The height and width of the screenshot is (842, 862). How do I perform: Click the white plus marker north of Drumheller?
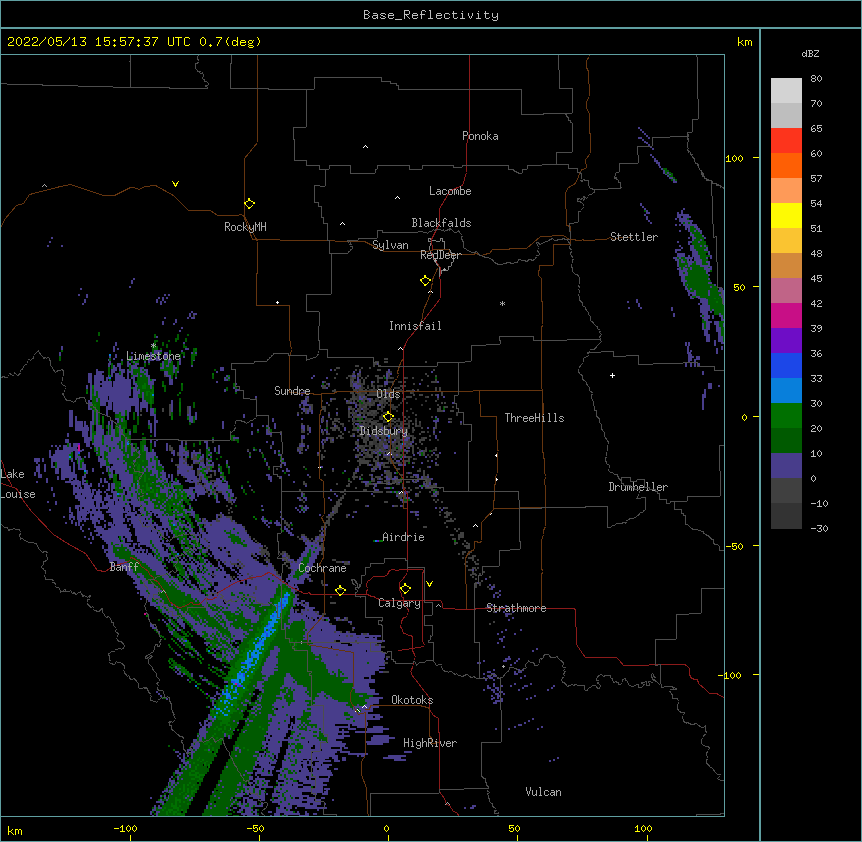click(x=612, y=375)
